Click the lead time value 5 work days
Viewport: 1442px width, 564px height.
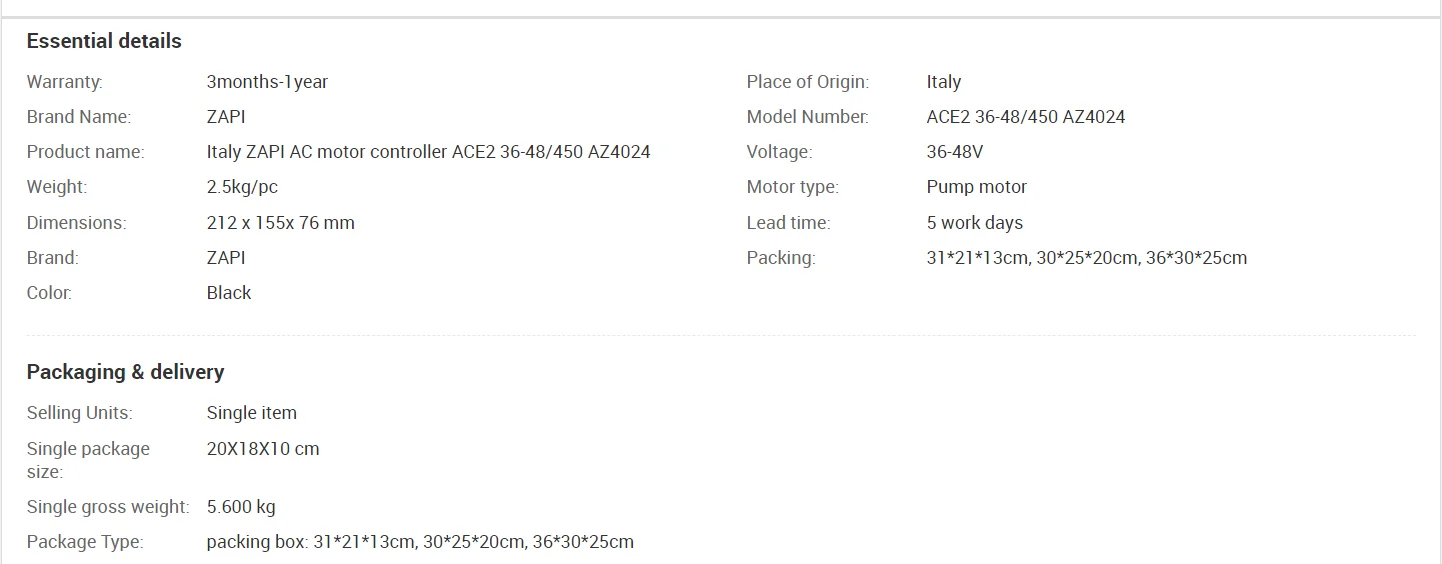975,223
